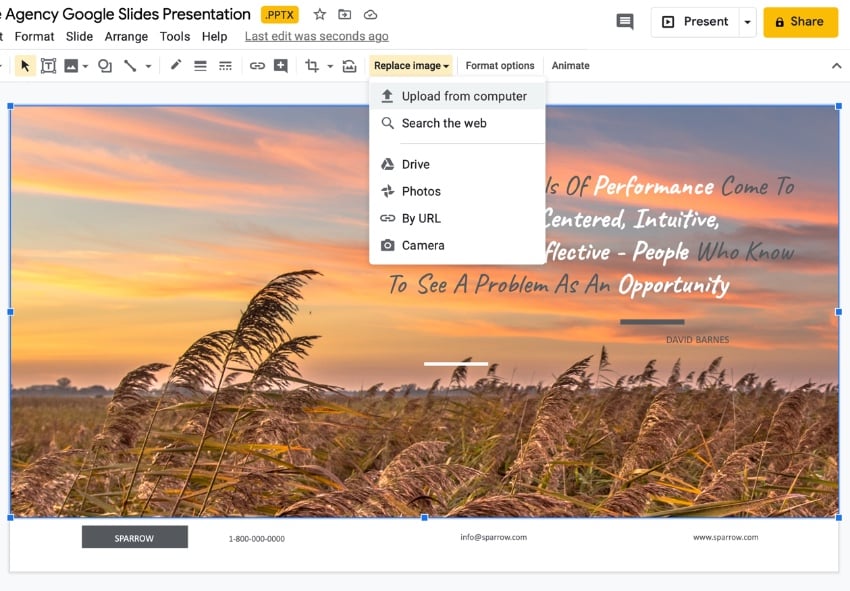The image size is (850, 591).
Task: Click the yellow Share button
Action: [x=800, y=22]
